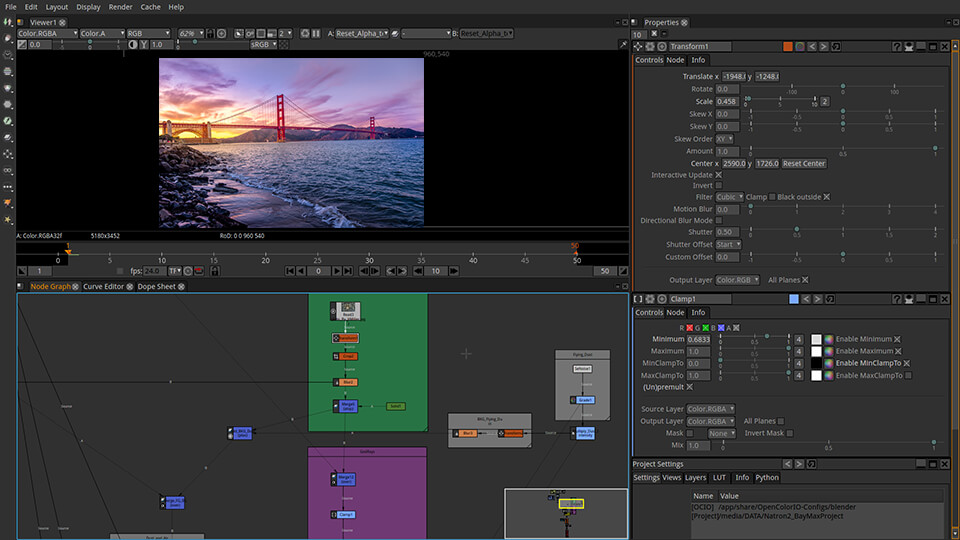Open the LUT tab in Project Settings
The height and width of the screenshot is (540, 960).
coord(719,478)
